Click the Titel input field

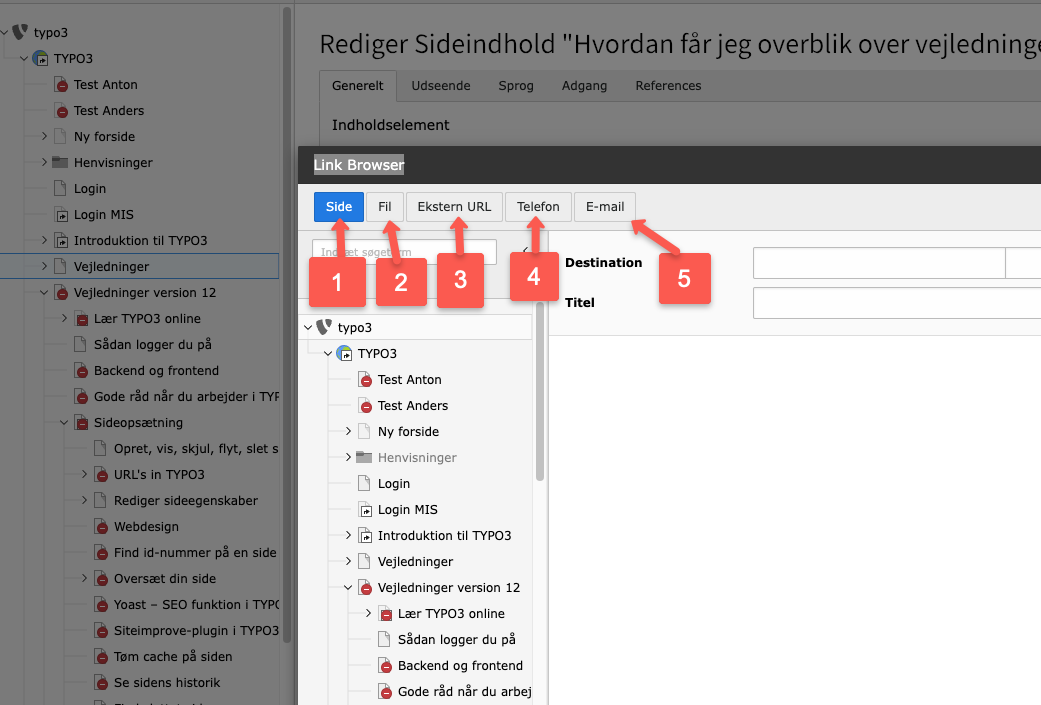coord(896,302)
